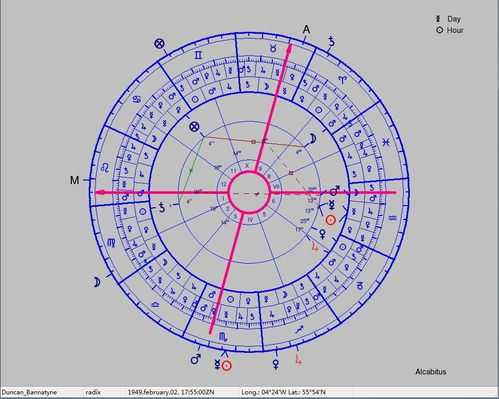Screen dimensions: 499x399
Task: Click the Taurus sign at the top
Action: [273, 49]
